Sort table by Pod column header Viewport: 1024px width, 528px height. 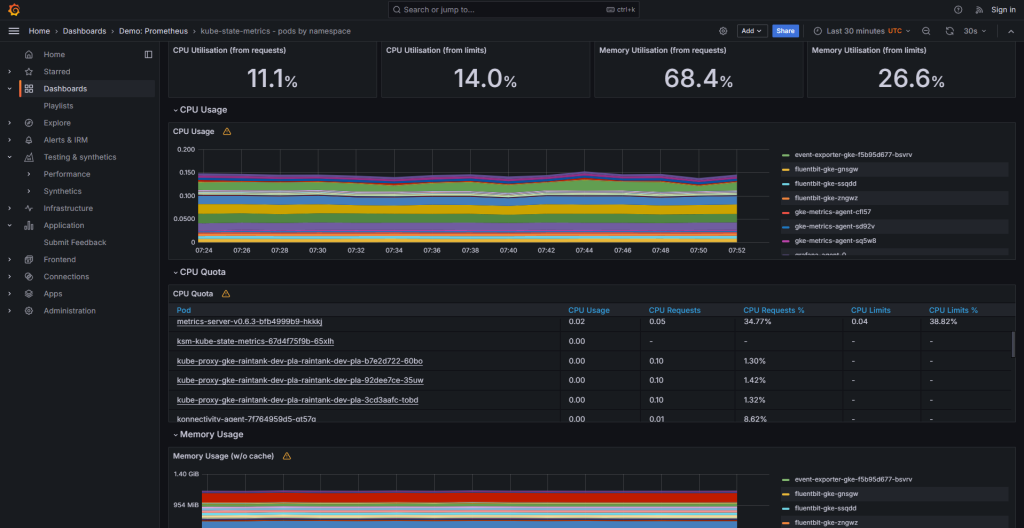click(x=184, y=310)
